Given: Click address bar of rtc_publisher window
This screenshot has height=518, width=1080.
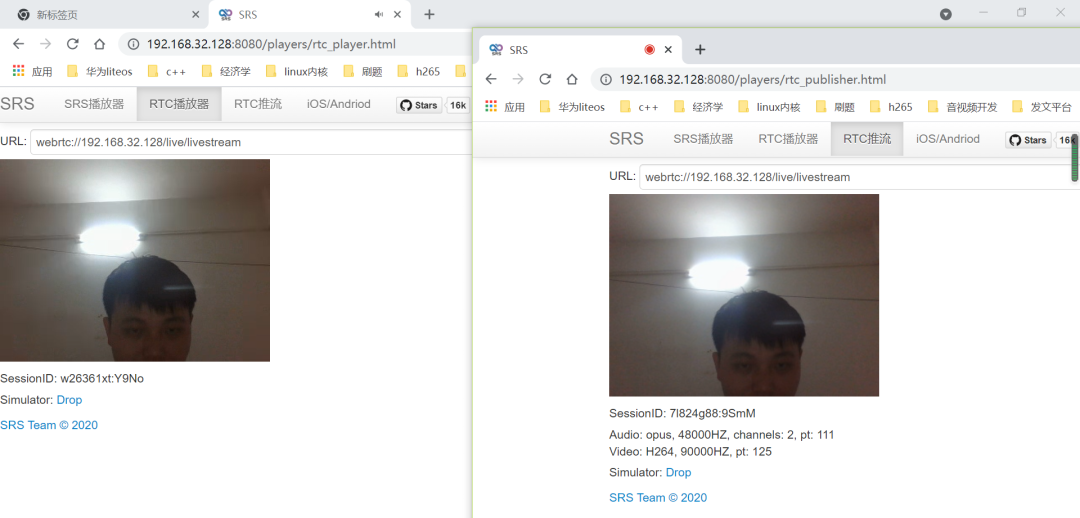Looking at the screenshot, I should pos(835,79).
